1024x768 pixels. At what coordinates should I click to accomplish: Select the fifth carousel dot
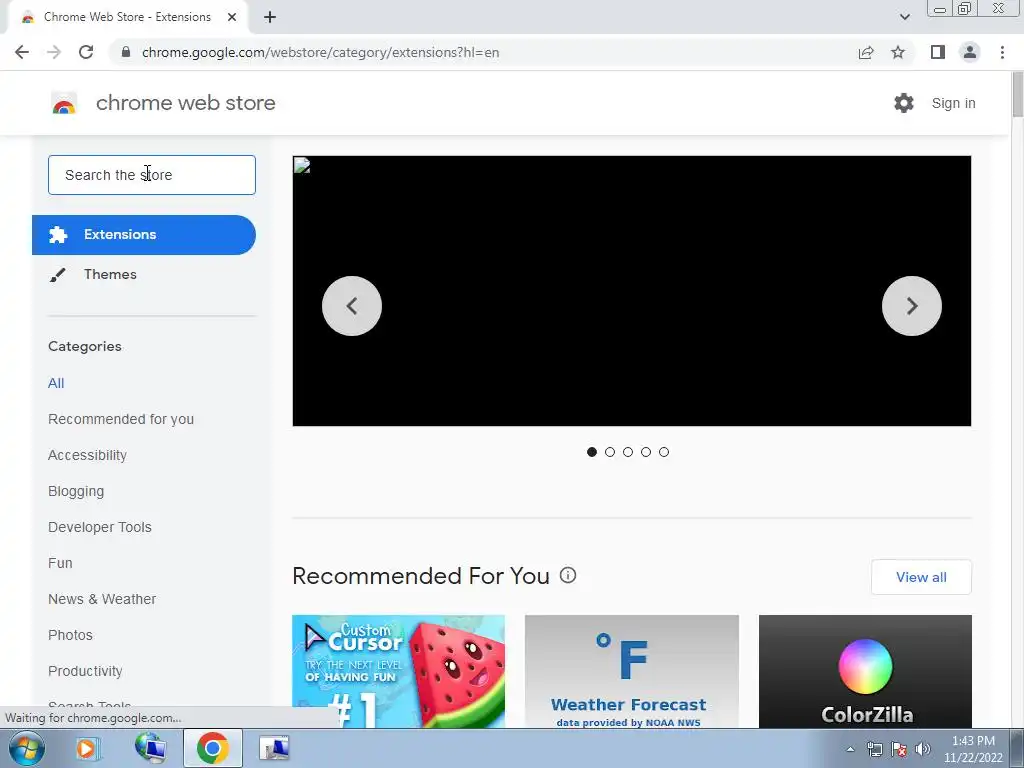click(x=664, y=452)
